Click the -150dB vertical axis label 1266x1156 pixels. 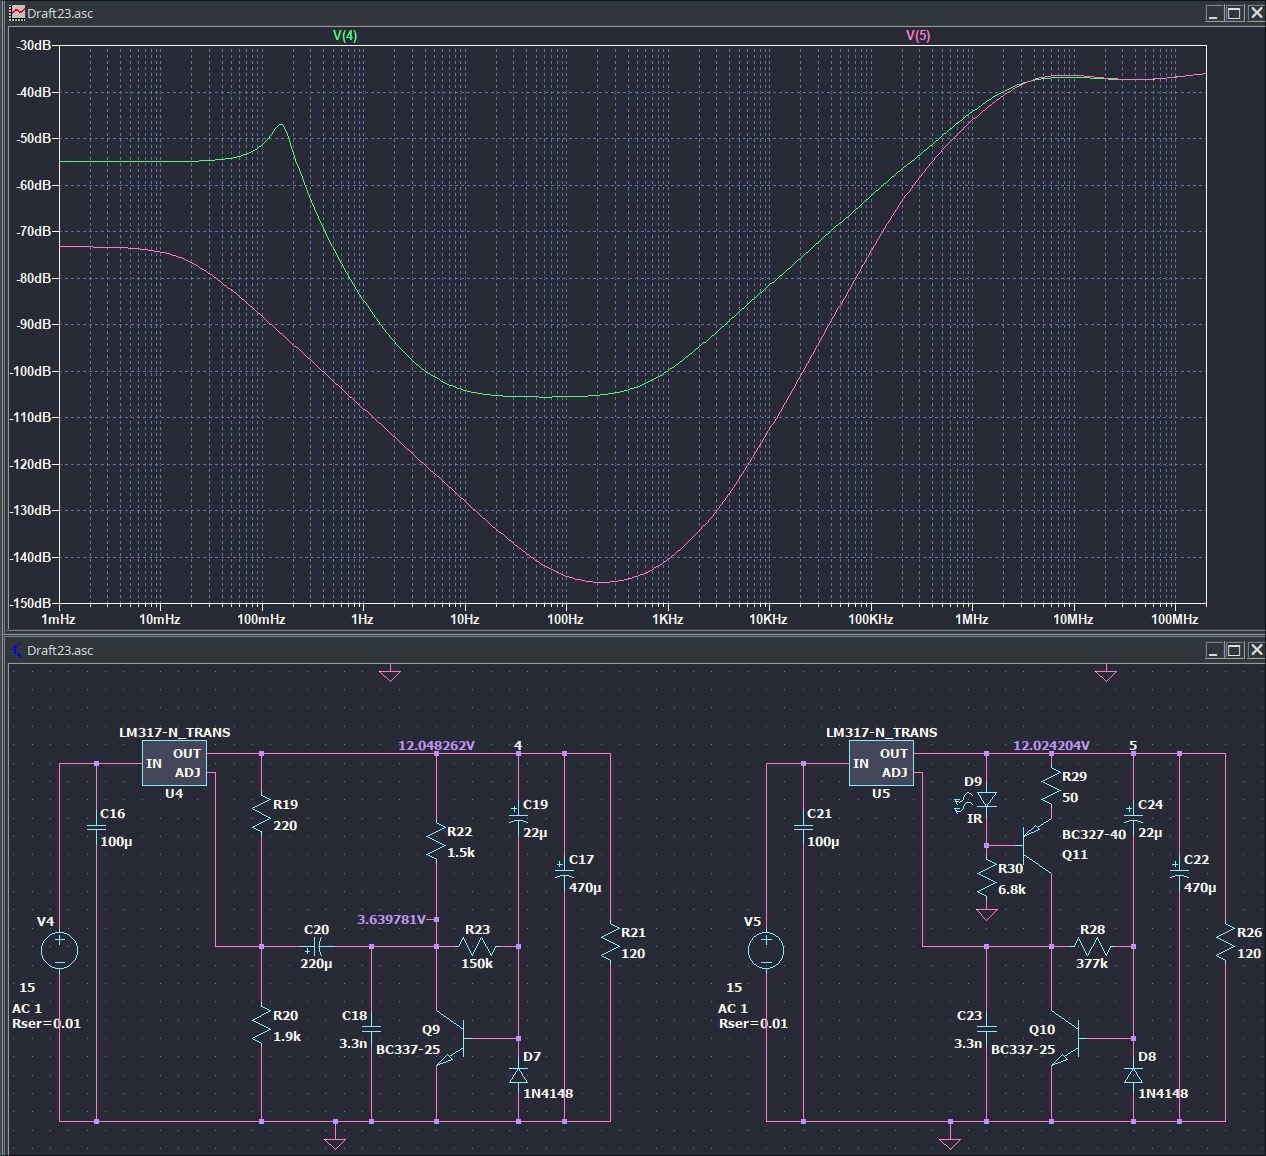30,603
